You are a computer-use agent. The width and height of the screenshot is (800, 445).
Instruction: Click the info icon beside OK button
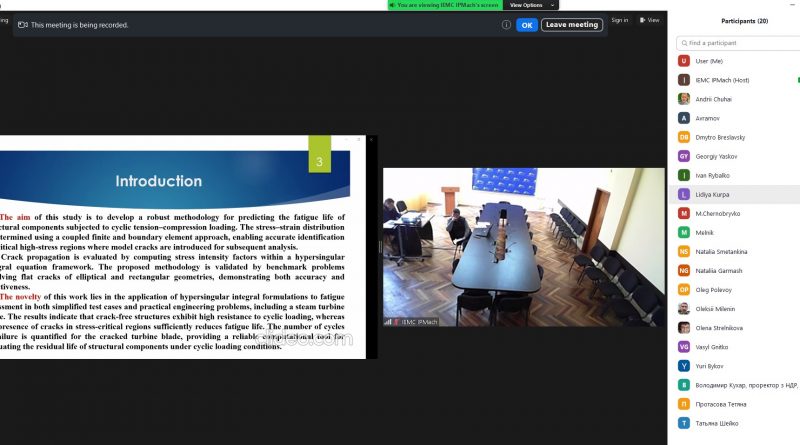tap(505, 24)
